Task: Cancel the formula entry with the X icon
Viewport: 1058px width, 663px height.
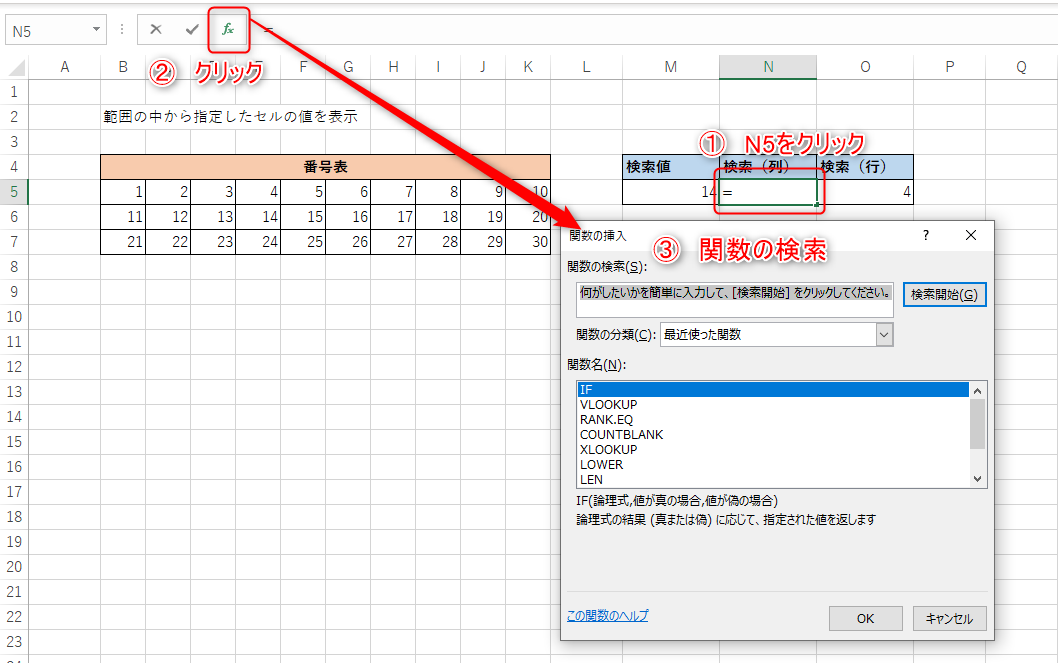Action: (x=156, y=29)
